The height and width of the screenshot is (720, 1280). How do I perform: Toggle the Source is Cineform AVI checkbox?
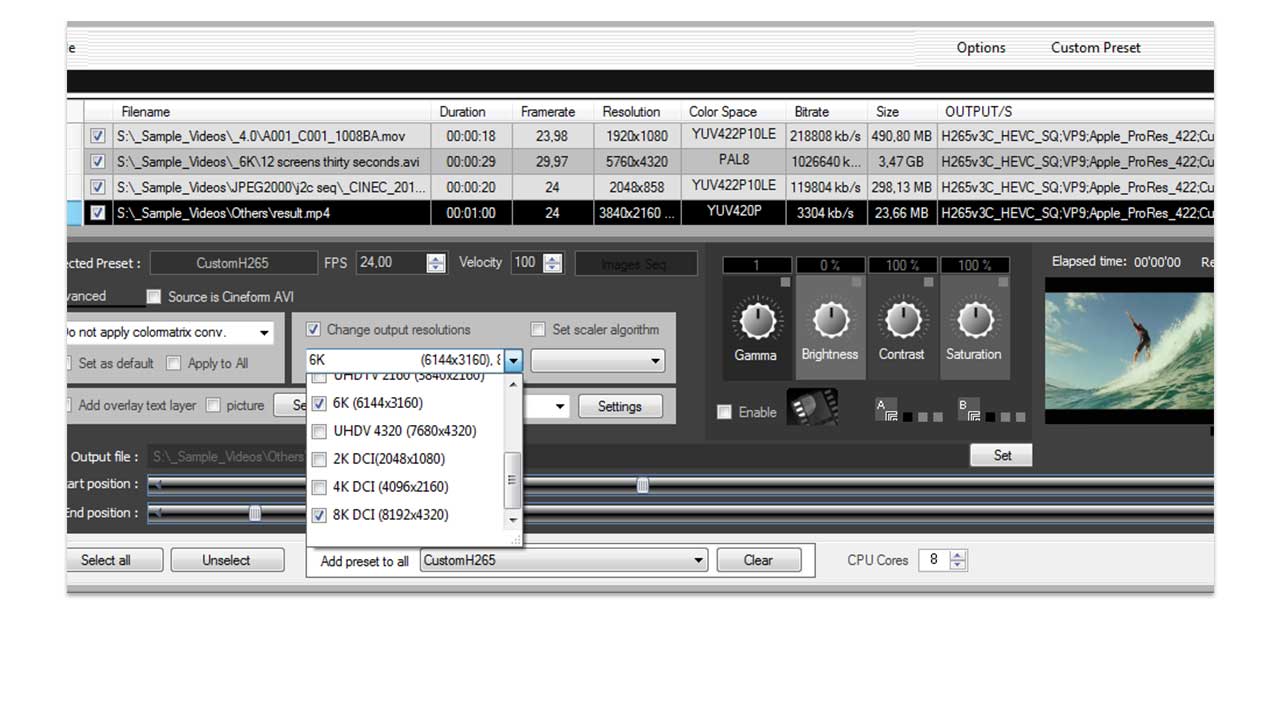click(x=154, y=297)
